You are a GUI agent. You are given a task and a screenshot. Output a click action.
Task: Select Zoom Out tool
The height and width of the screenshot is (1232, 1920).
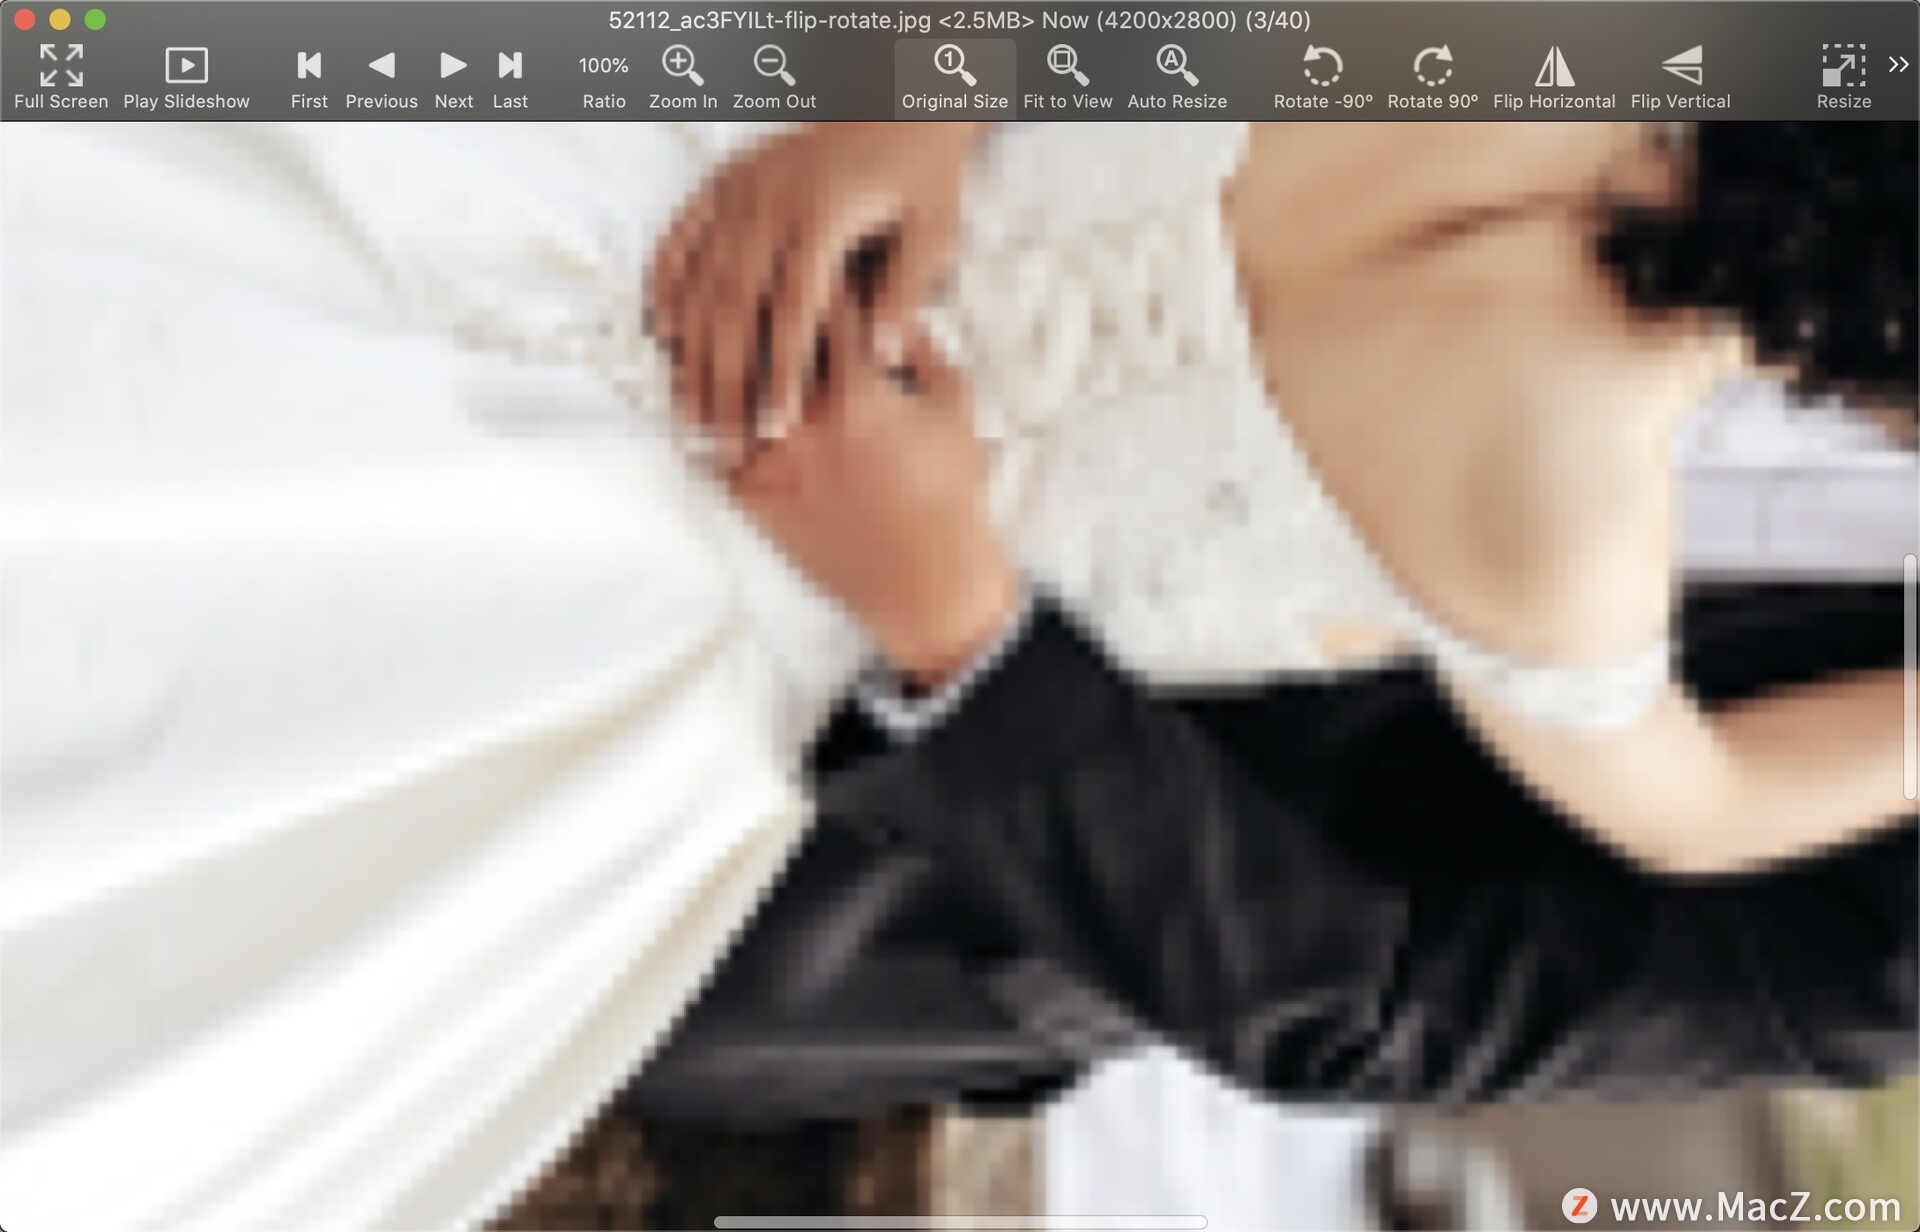click(774, 77)
